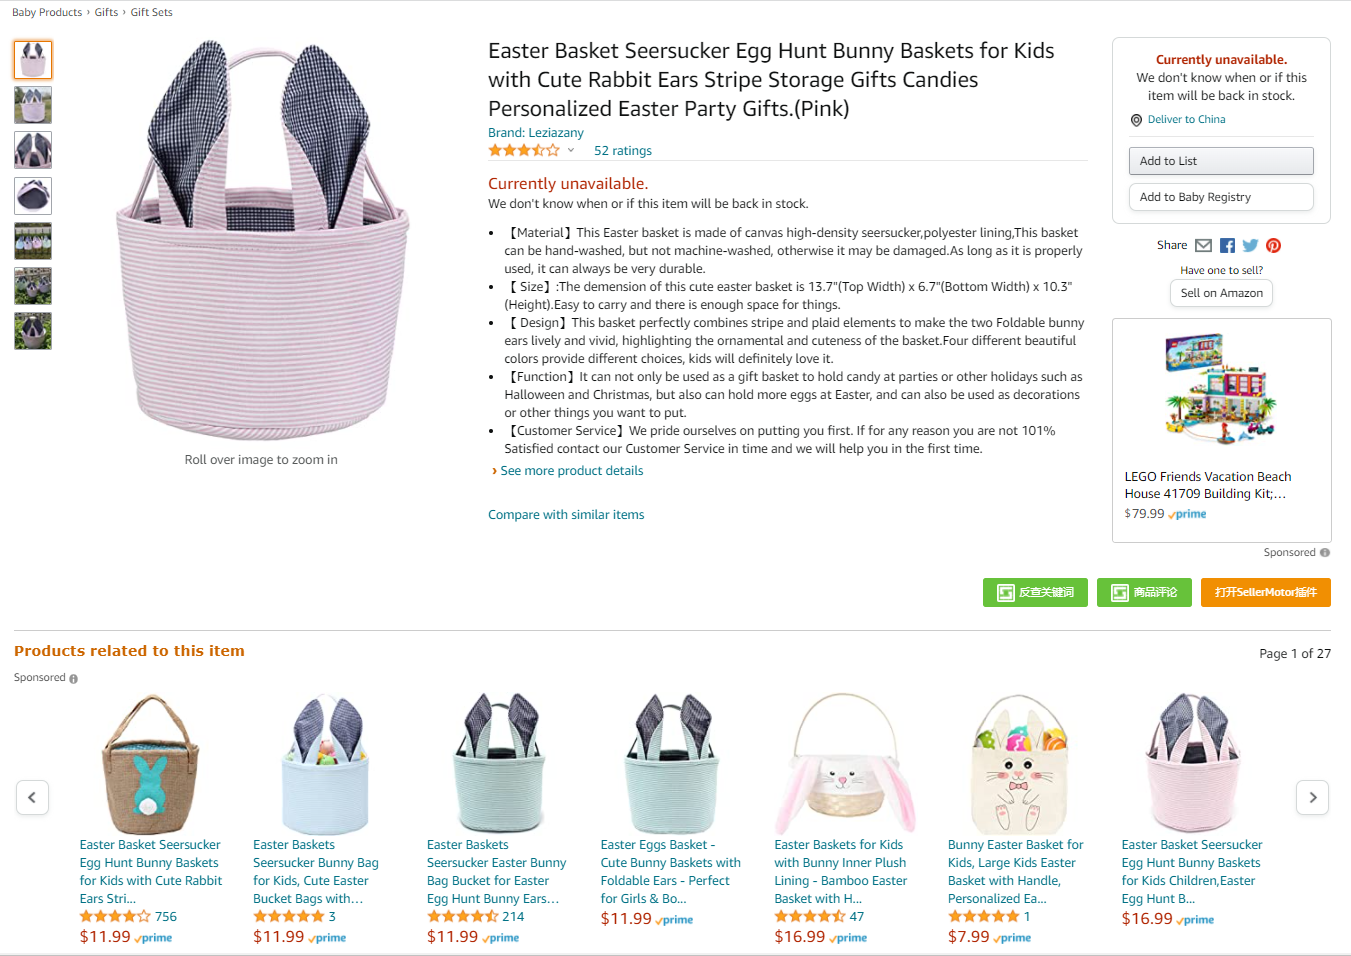Open the Add to List dropdown

point(1221,161)
